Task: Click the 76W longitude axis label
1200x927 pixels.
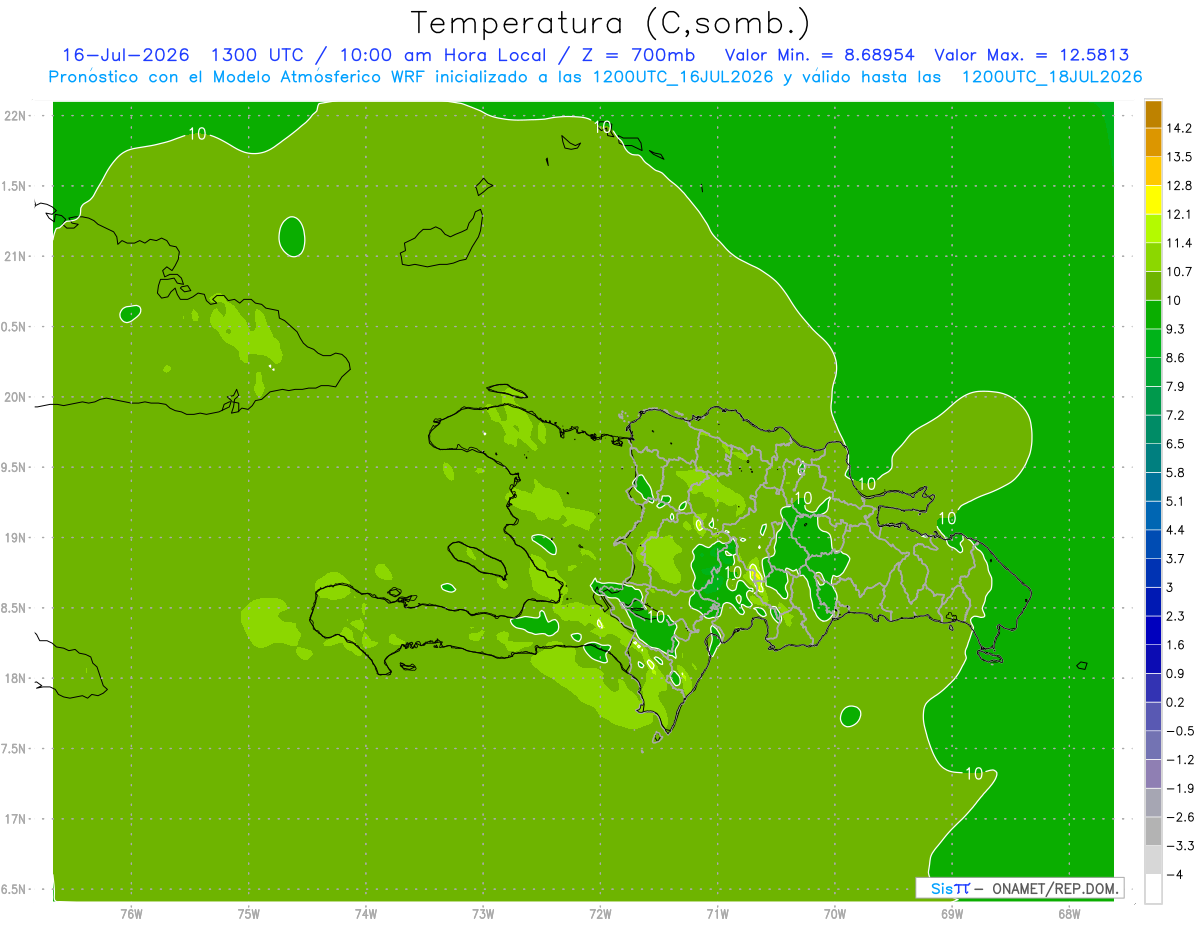Action: [131, 913]
